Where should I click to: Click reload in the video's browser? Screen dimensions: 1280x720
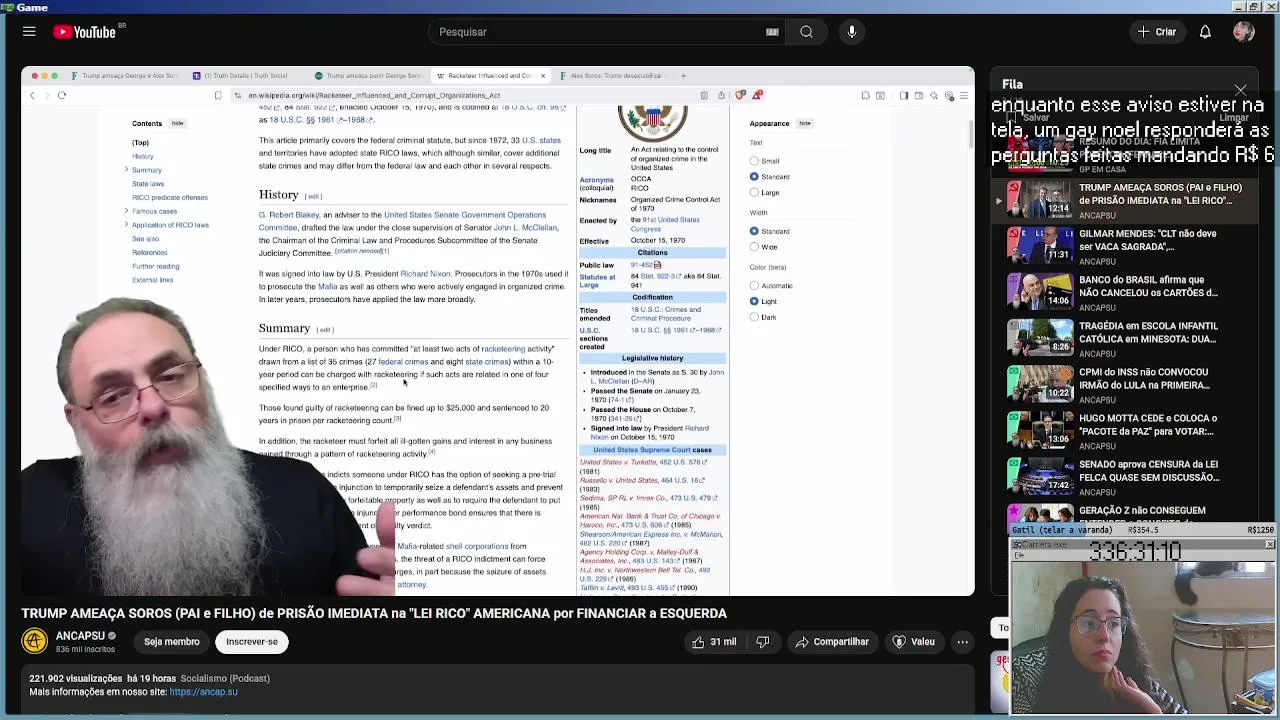pos(61,96)
